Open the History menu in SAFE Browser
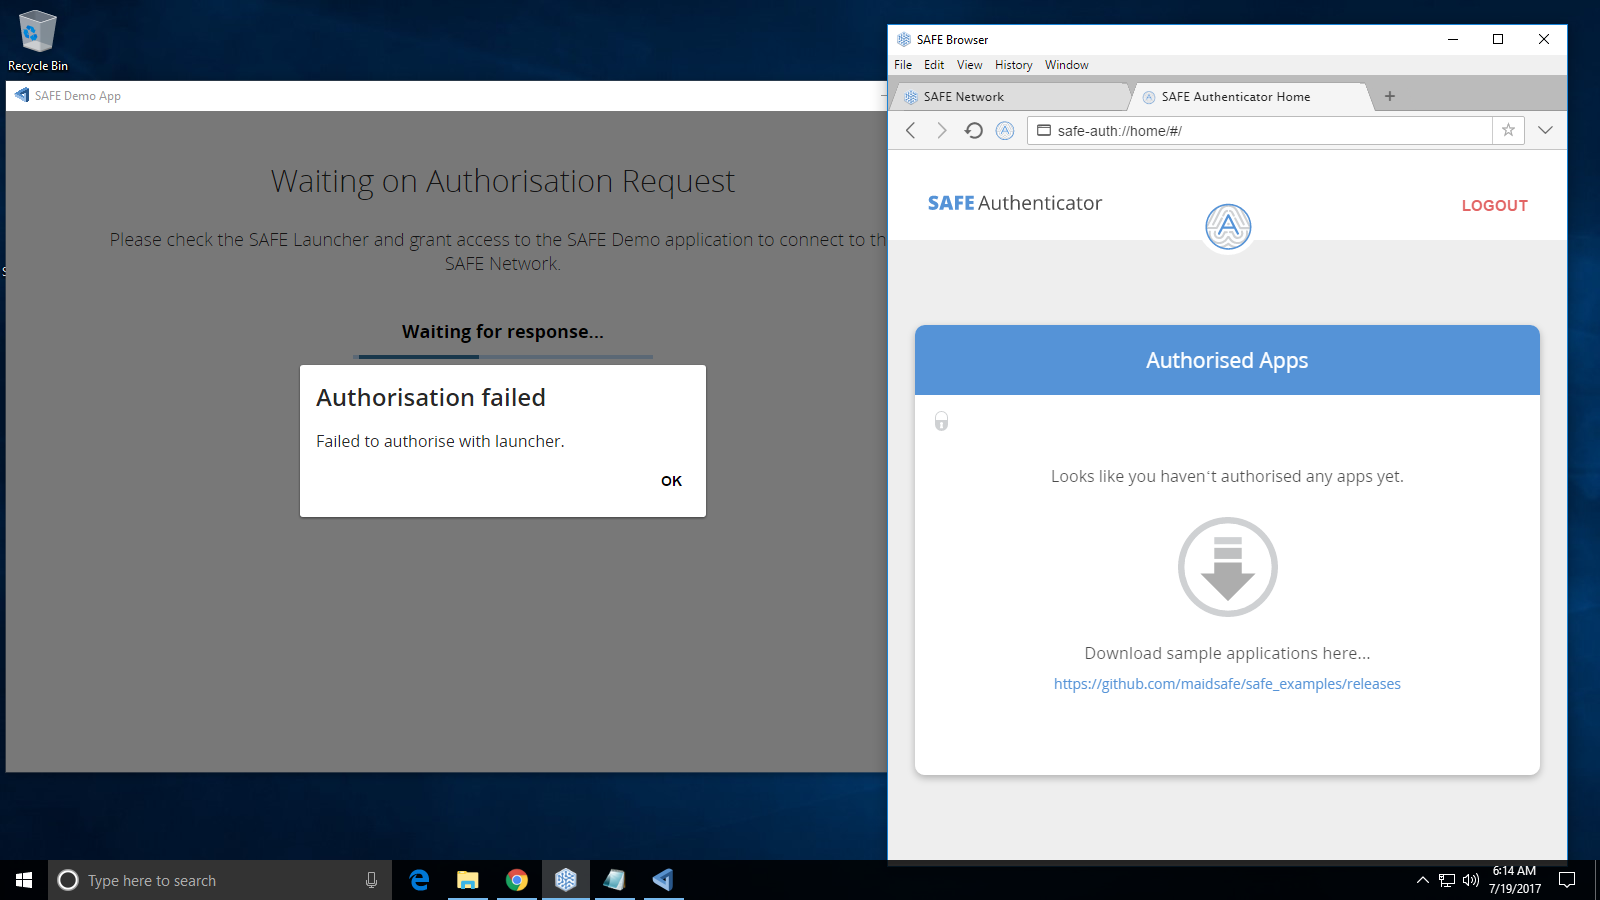Image resolution: width=1600 pixels, height=900 pixels. coord(1013,65)
